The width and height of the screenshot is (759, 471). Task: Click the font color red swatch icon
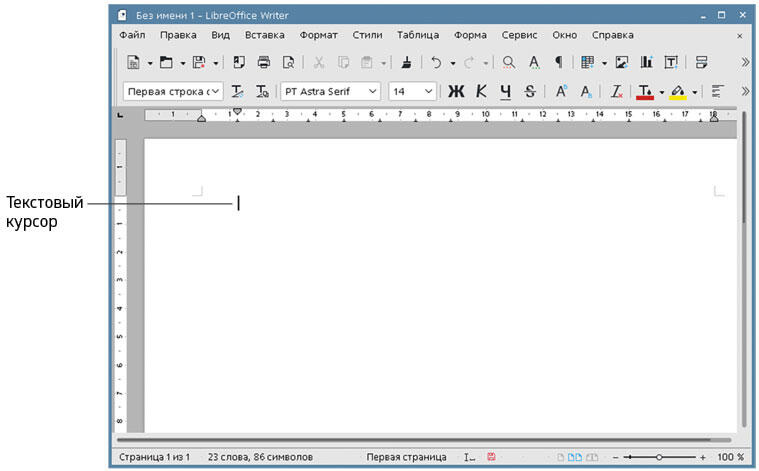point(644,91)
